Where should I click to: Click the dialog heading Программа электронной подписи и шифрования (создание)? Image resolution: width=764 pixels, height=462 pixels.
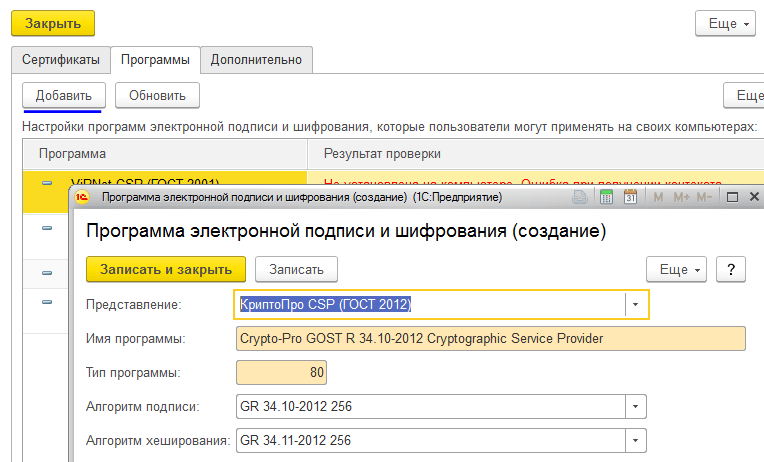tap(346, 231)
